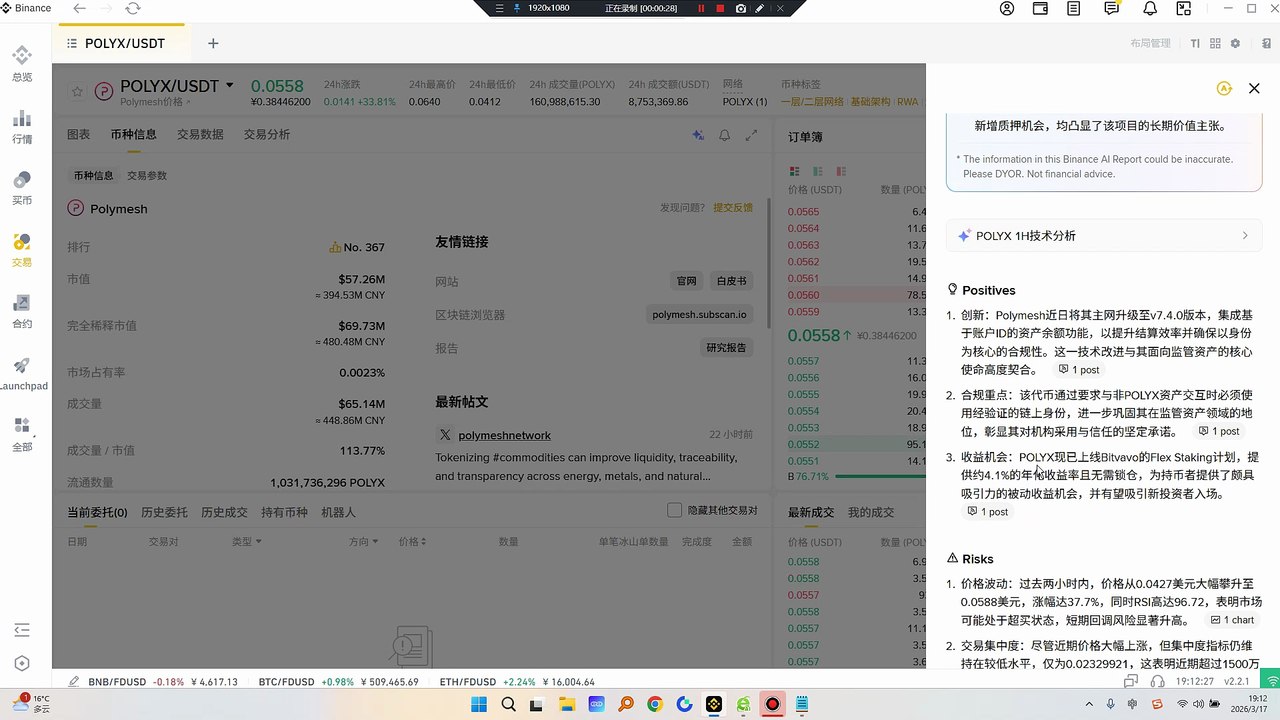Select the combined order book view icon
Screen dimensions: 1280x720
tap(795, 172)
